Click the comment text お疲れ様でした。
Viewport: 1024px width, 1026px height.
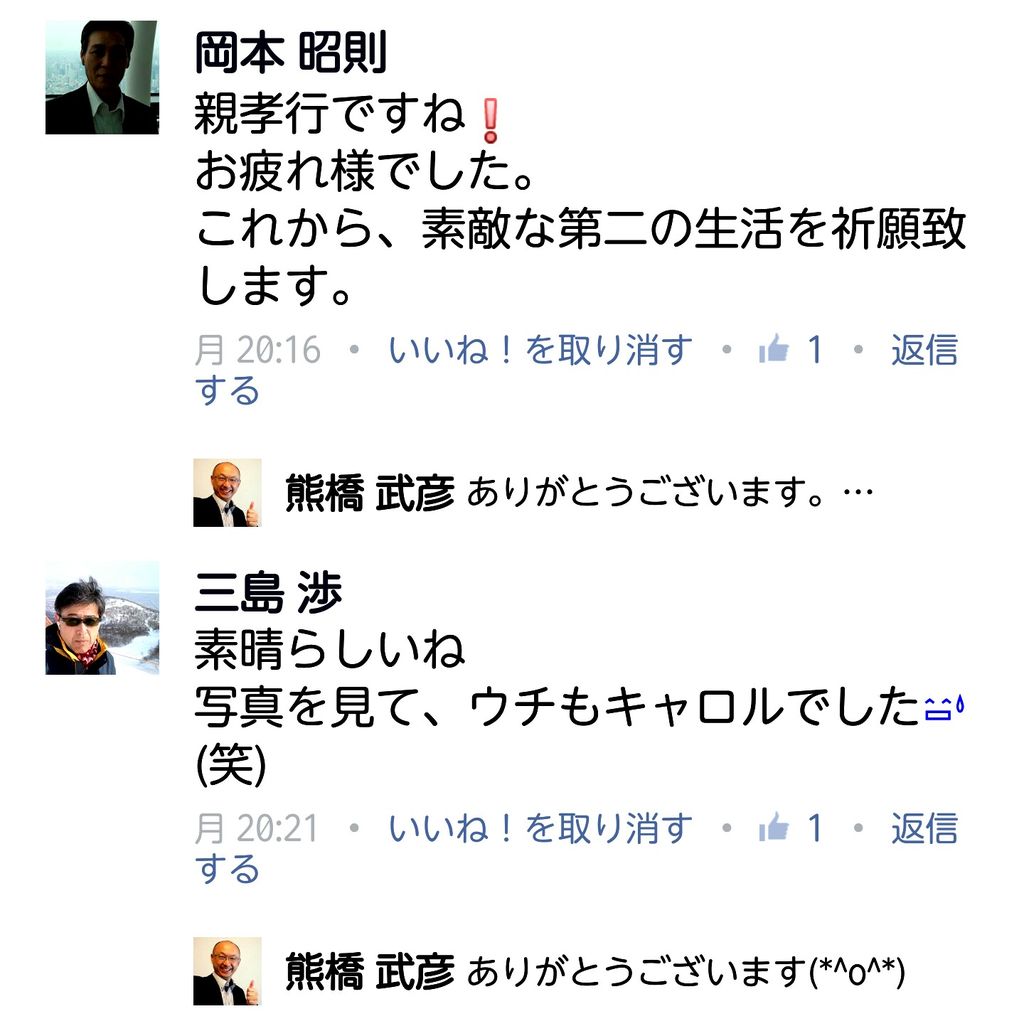click(364, 171)
